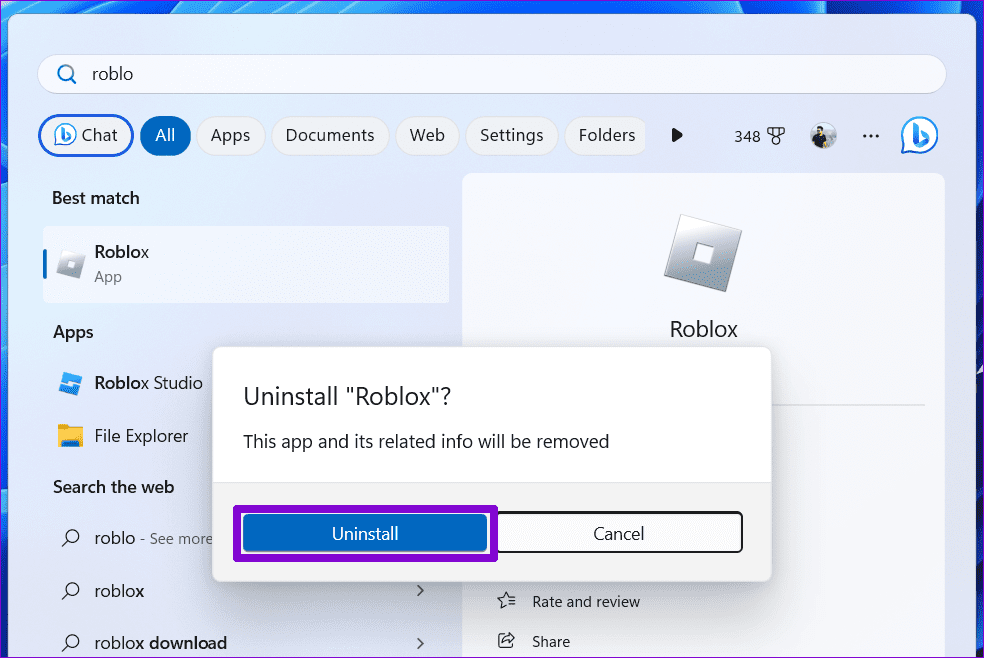Click inside the search input field
Viewport: 984px width, 658px height.
(400, 73)
